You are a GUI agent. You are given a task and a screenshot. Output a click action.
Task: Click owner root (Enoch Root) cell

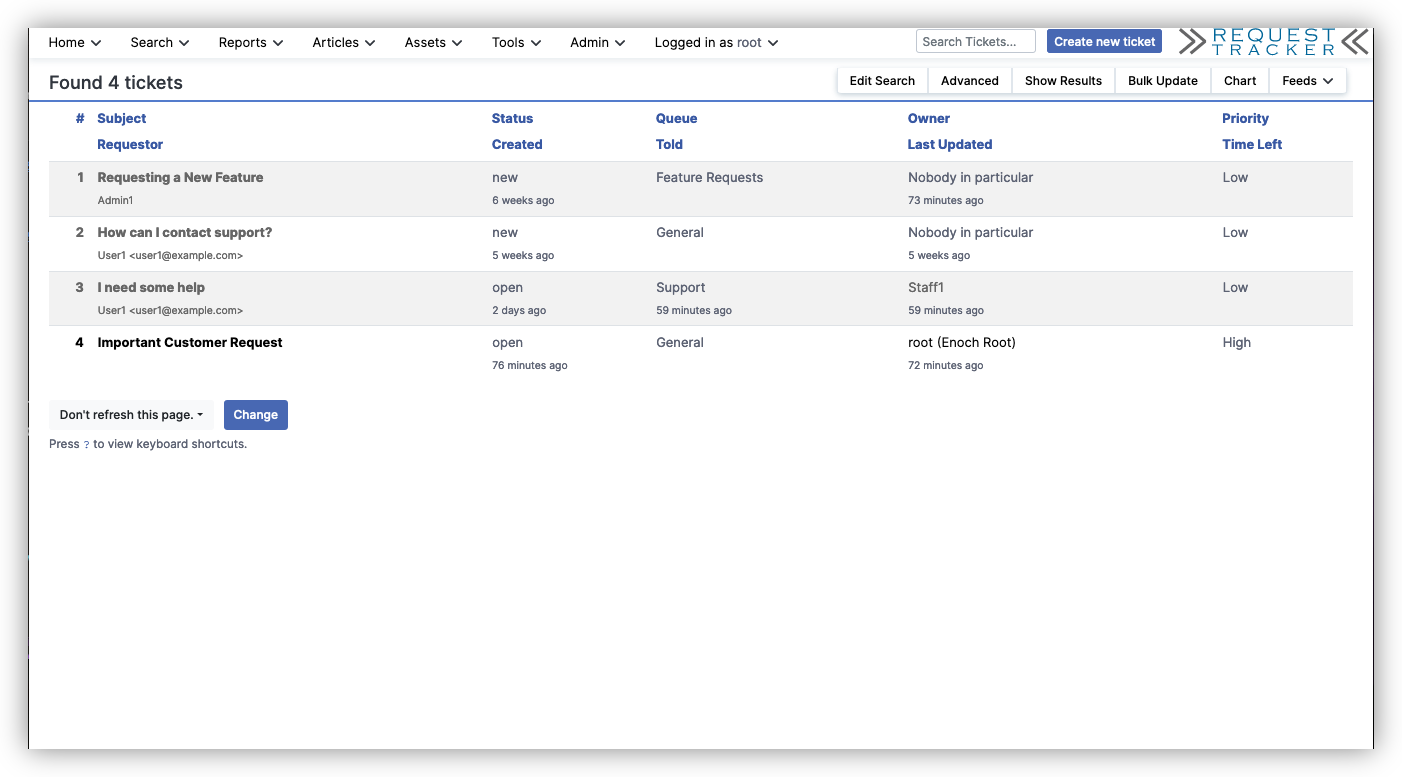[962, 342]
